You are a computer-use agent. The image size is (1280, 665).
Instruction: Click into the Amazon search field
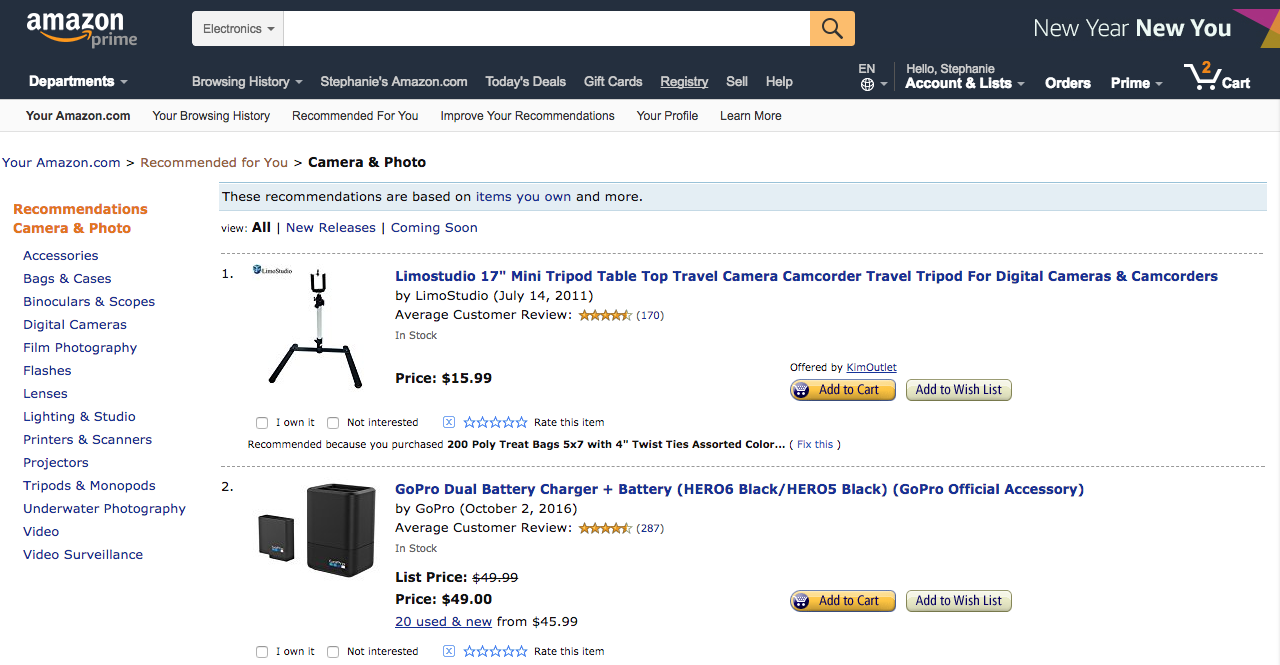546,29
